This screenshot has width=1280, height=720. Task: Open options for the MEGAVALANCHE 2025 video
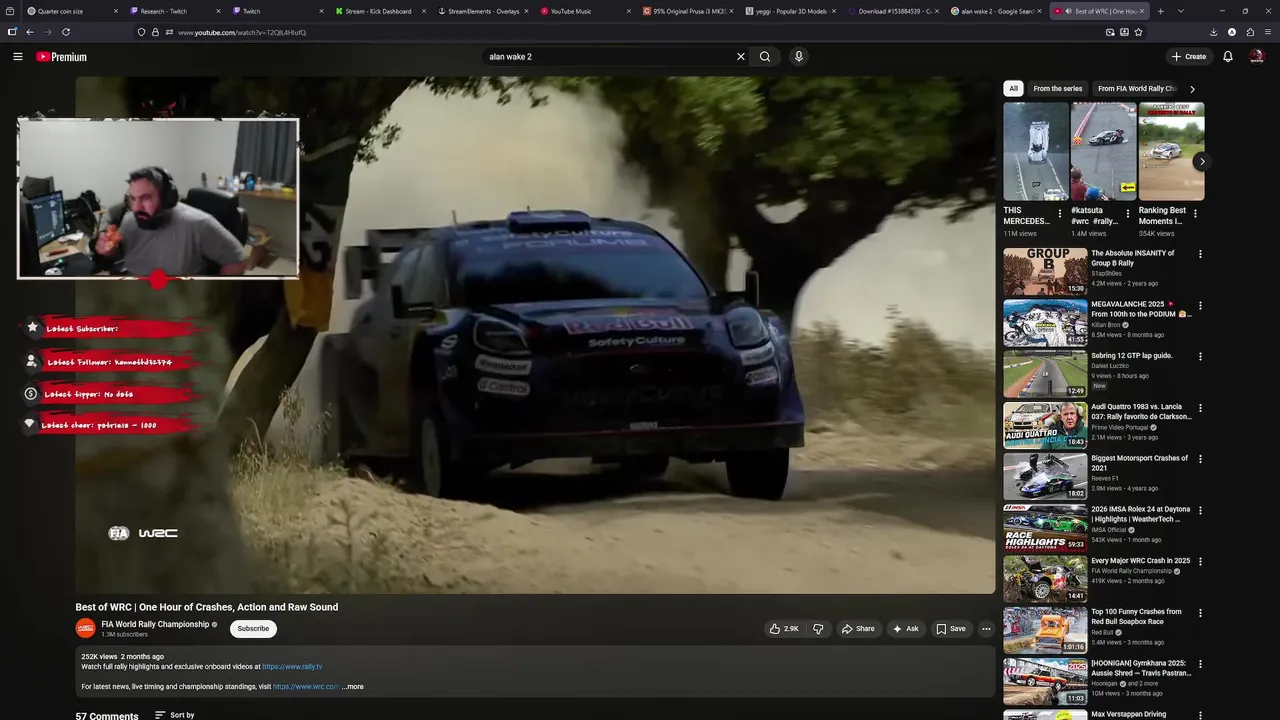click(1200, 306)
